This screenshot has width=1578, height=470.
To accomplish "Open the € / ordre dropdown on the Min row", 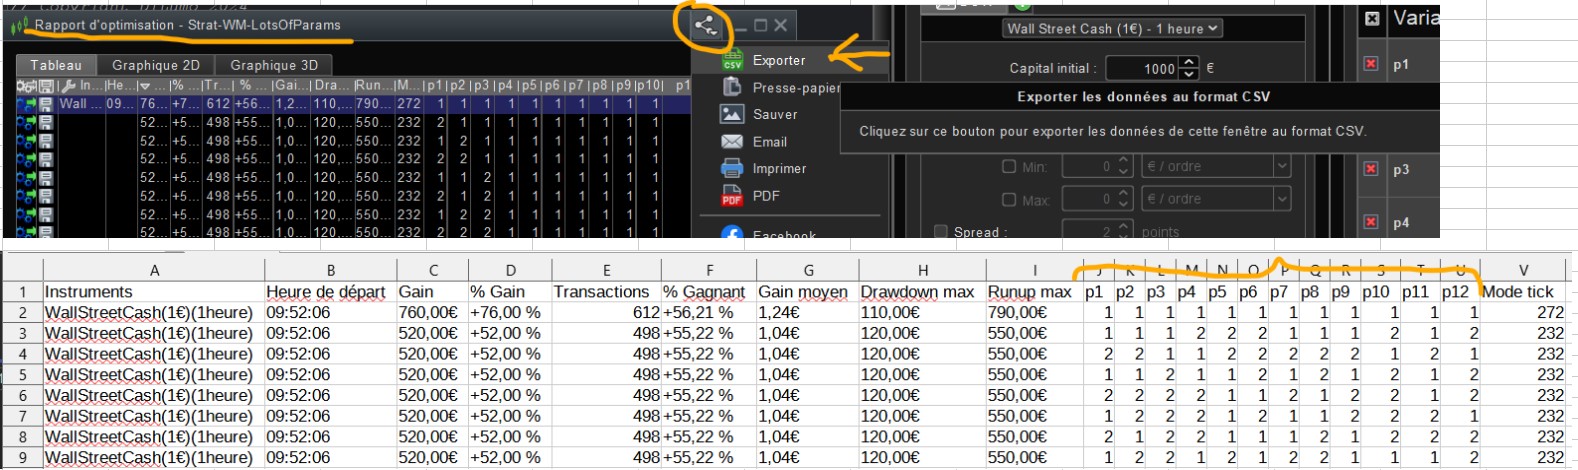I will (1216, 166).
